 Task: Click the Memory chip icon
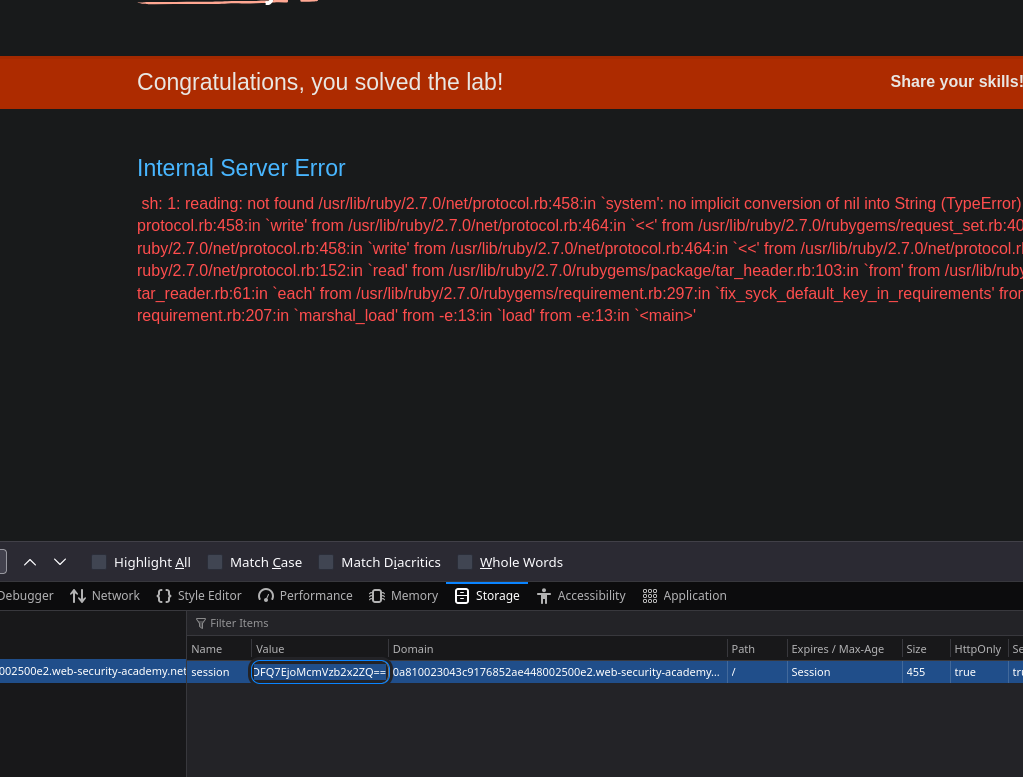click(377, 596)
